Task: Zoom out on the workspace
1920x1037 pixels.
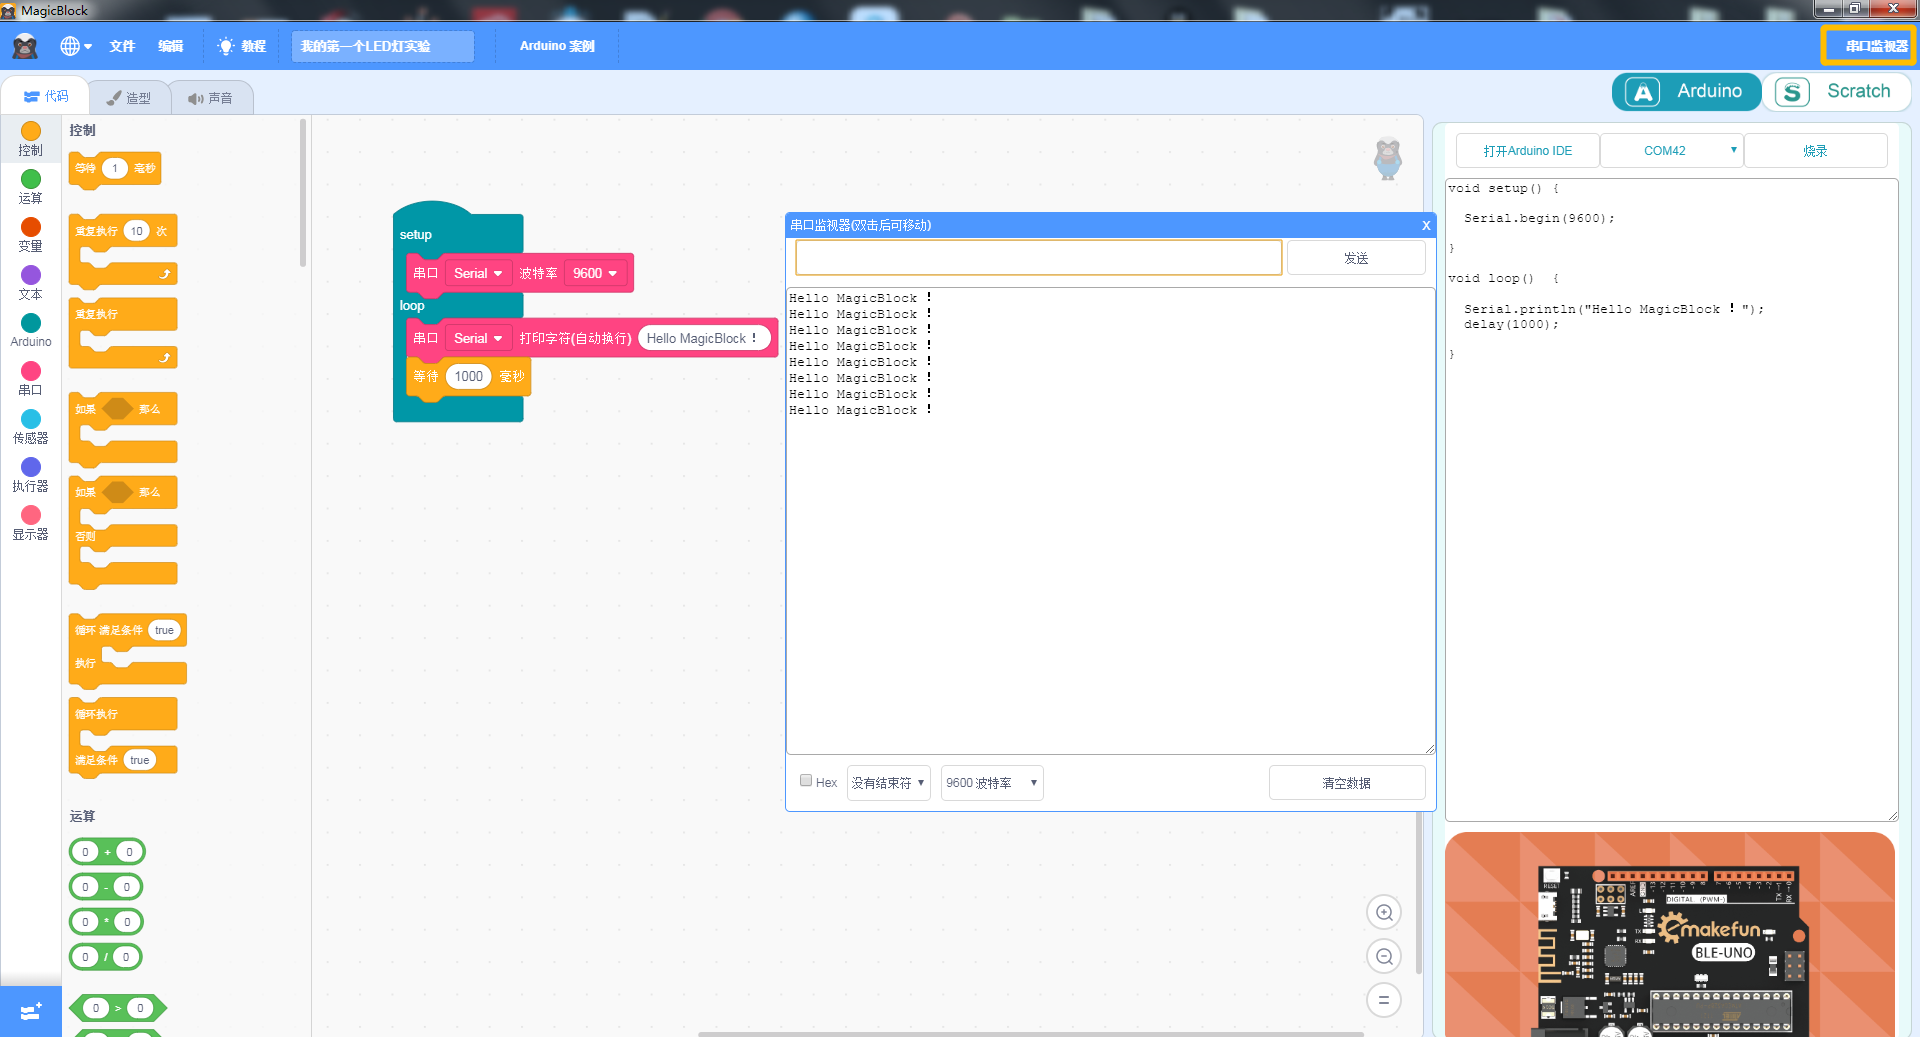Action: pos(1384,956)
